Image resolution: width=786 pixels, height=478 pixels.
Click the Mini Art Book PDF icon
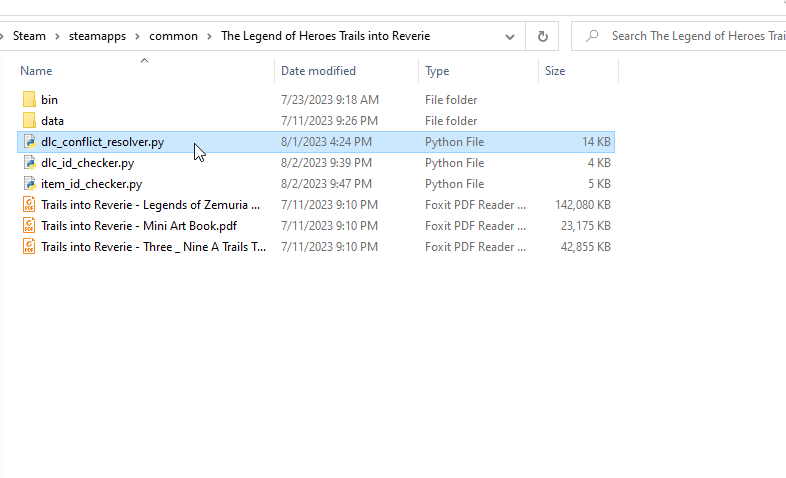coord(29,225)
